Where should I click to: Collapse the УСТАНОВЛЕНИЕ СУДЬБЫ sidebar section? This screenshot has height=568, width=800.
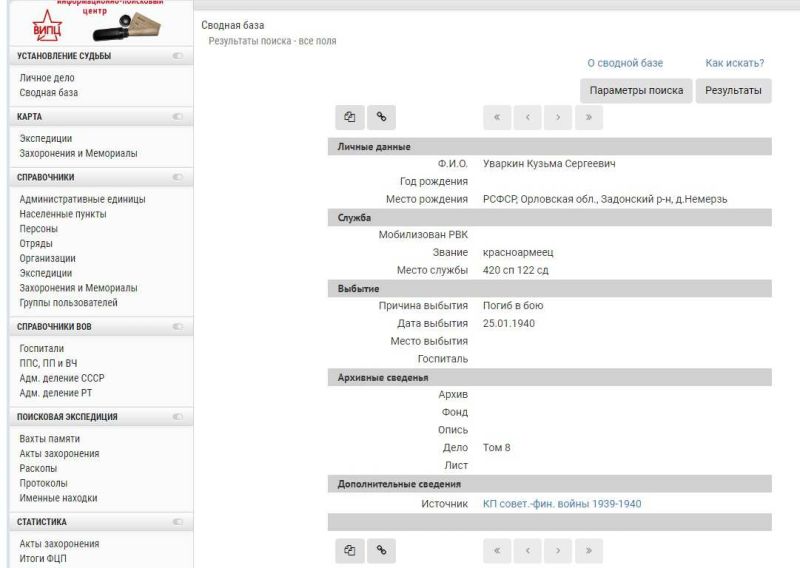coord(178,56)
